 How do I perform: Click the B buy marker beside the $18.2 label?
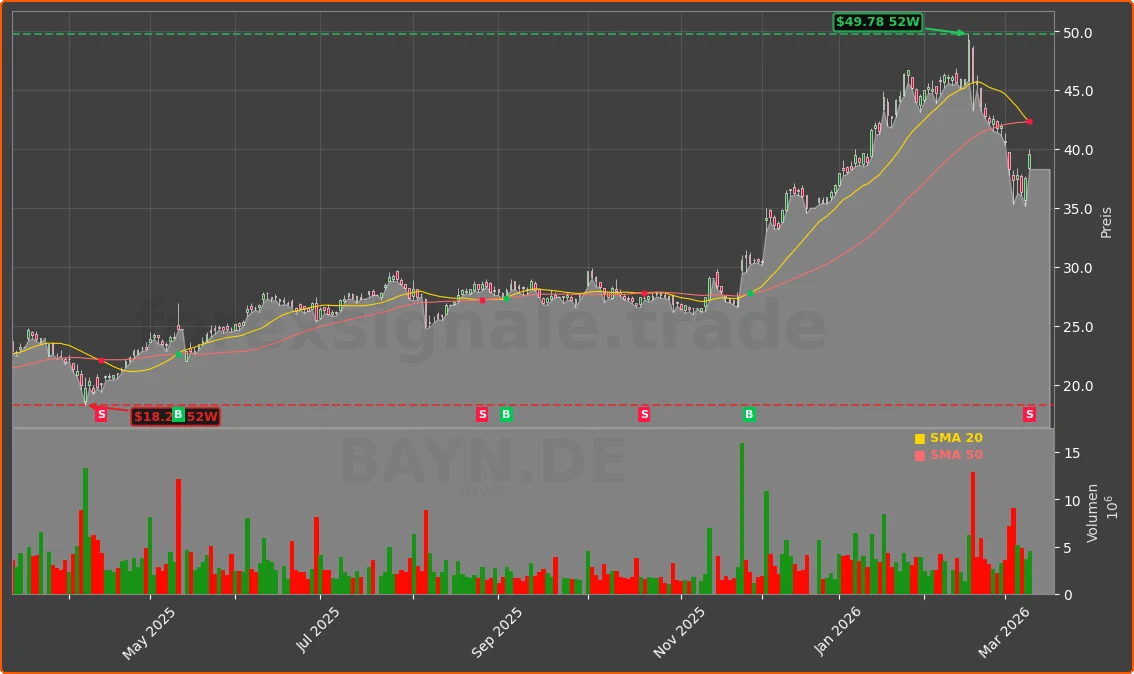[x=178, y=414]
